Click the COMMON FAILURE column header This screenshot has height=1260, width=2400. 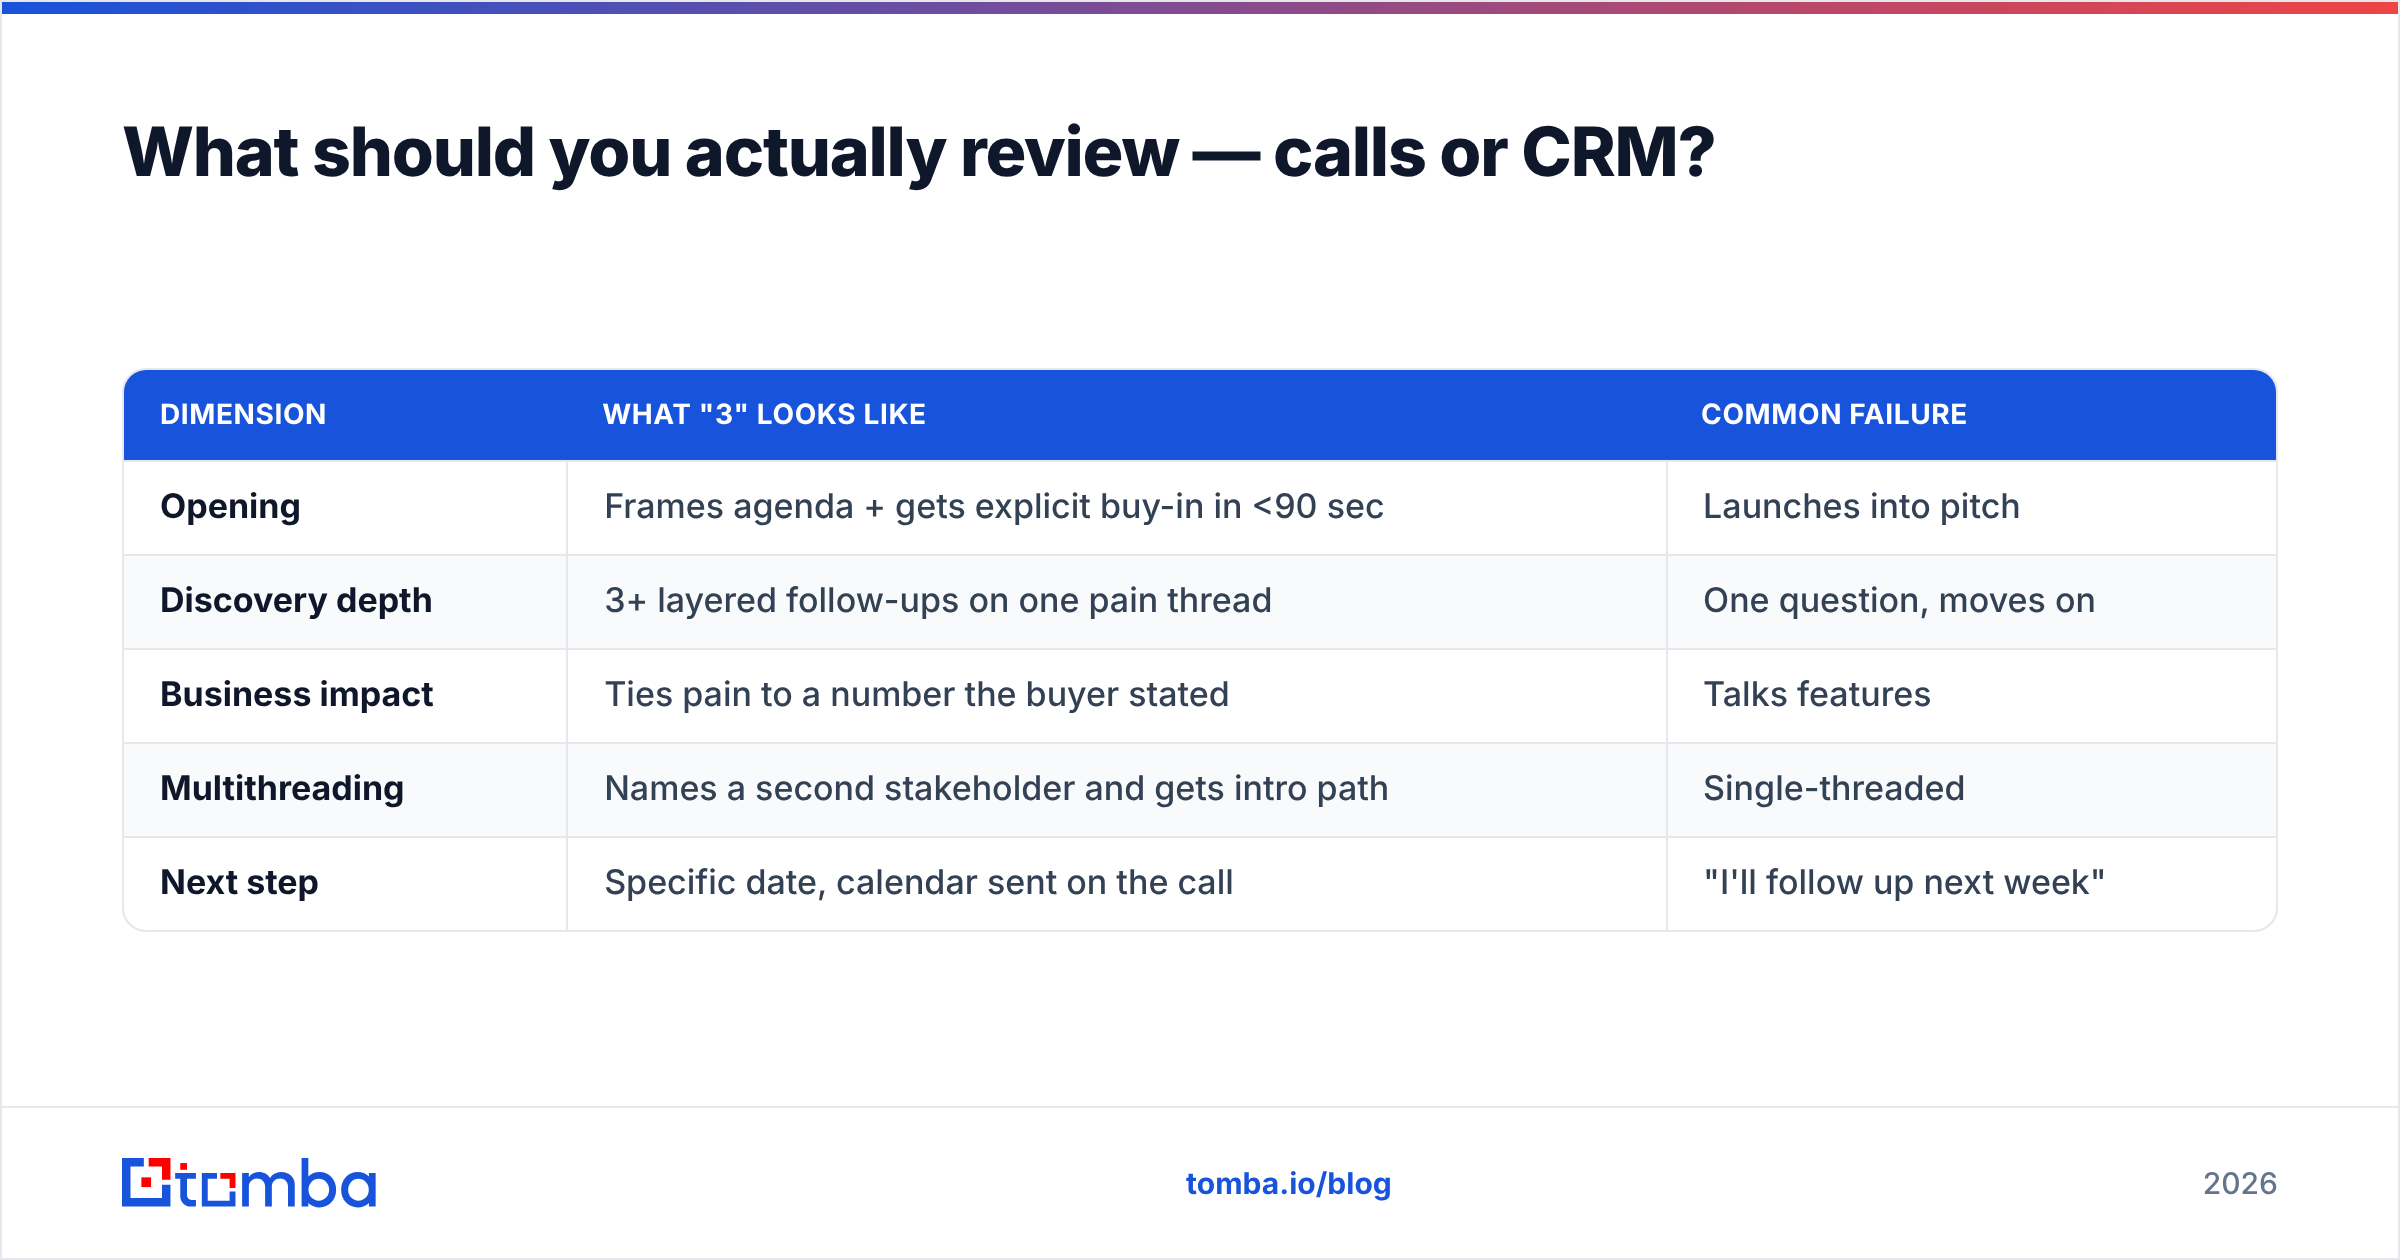coord(1834,414)
